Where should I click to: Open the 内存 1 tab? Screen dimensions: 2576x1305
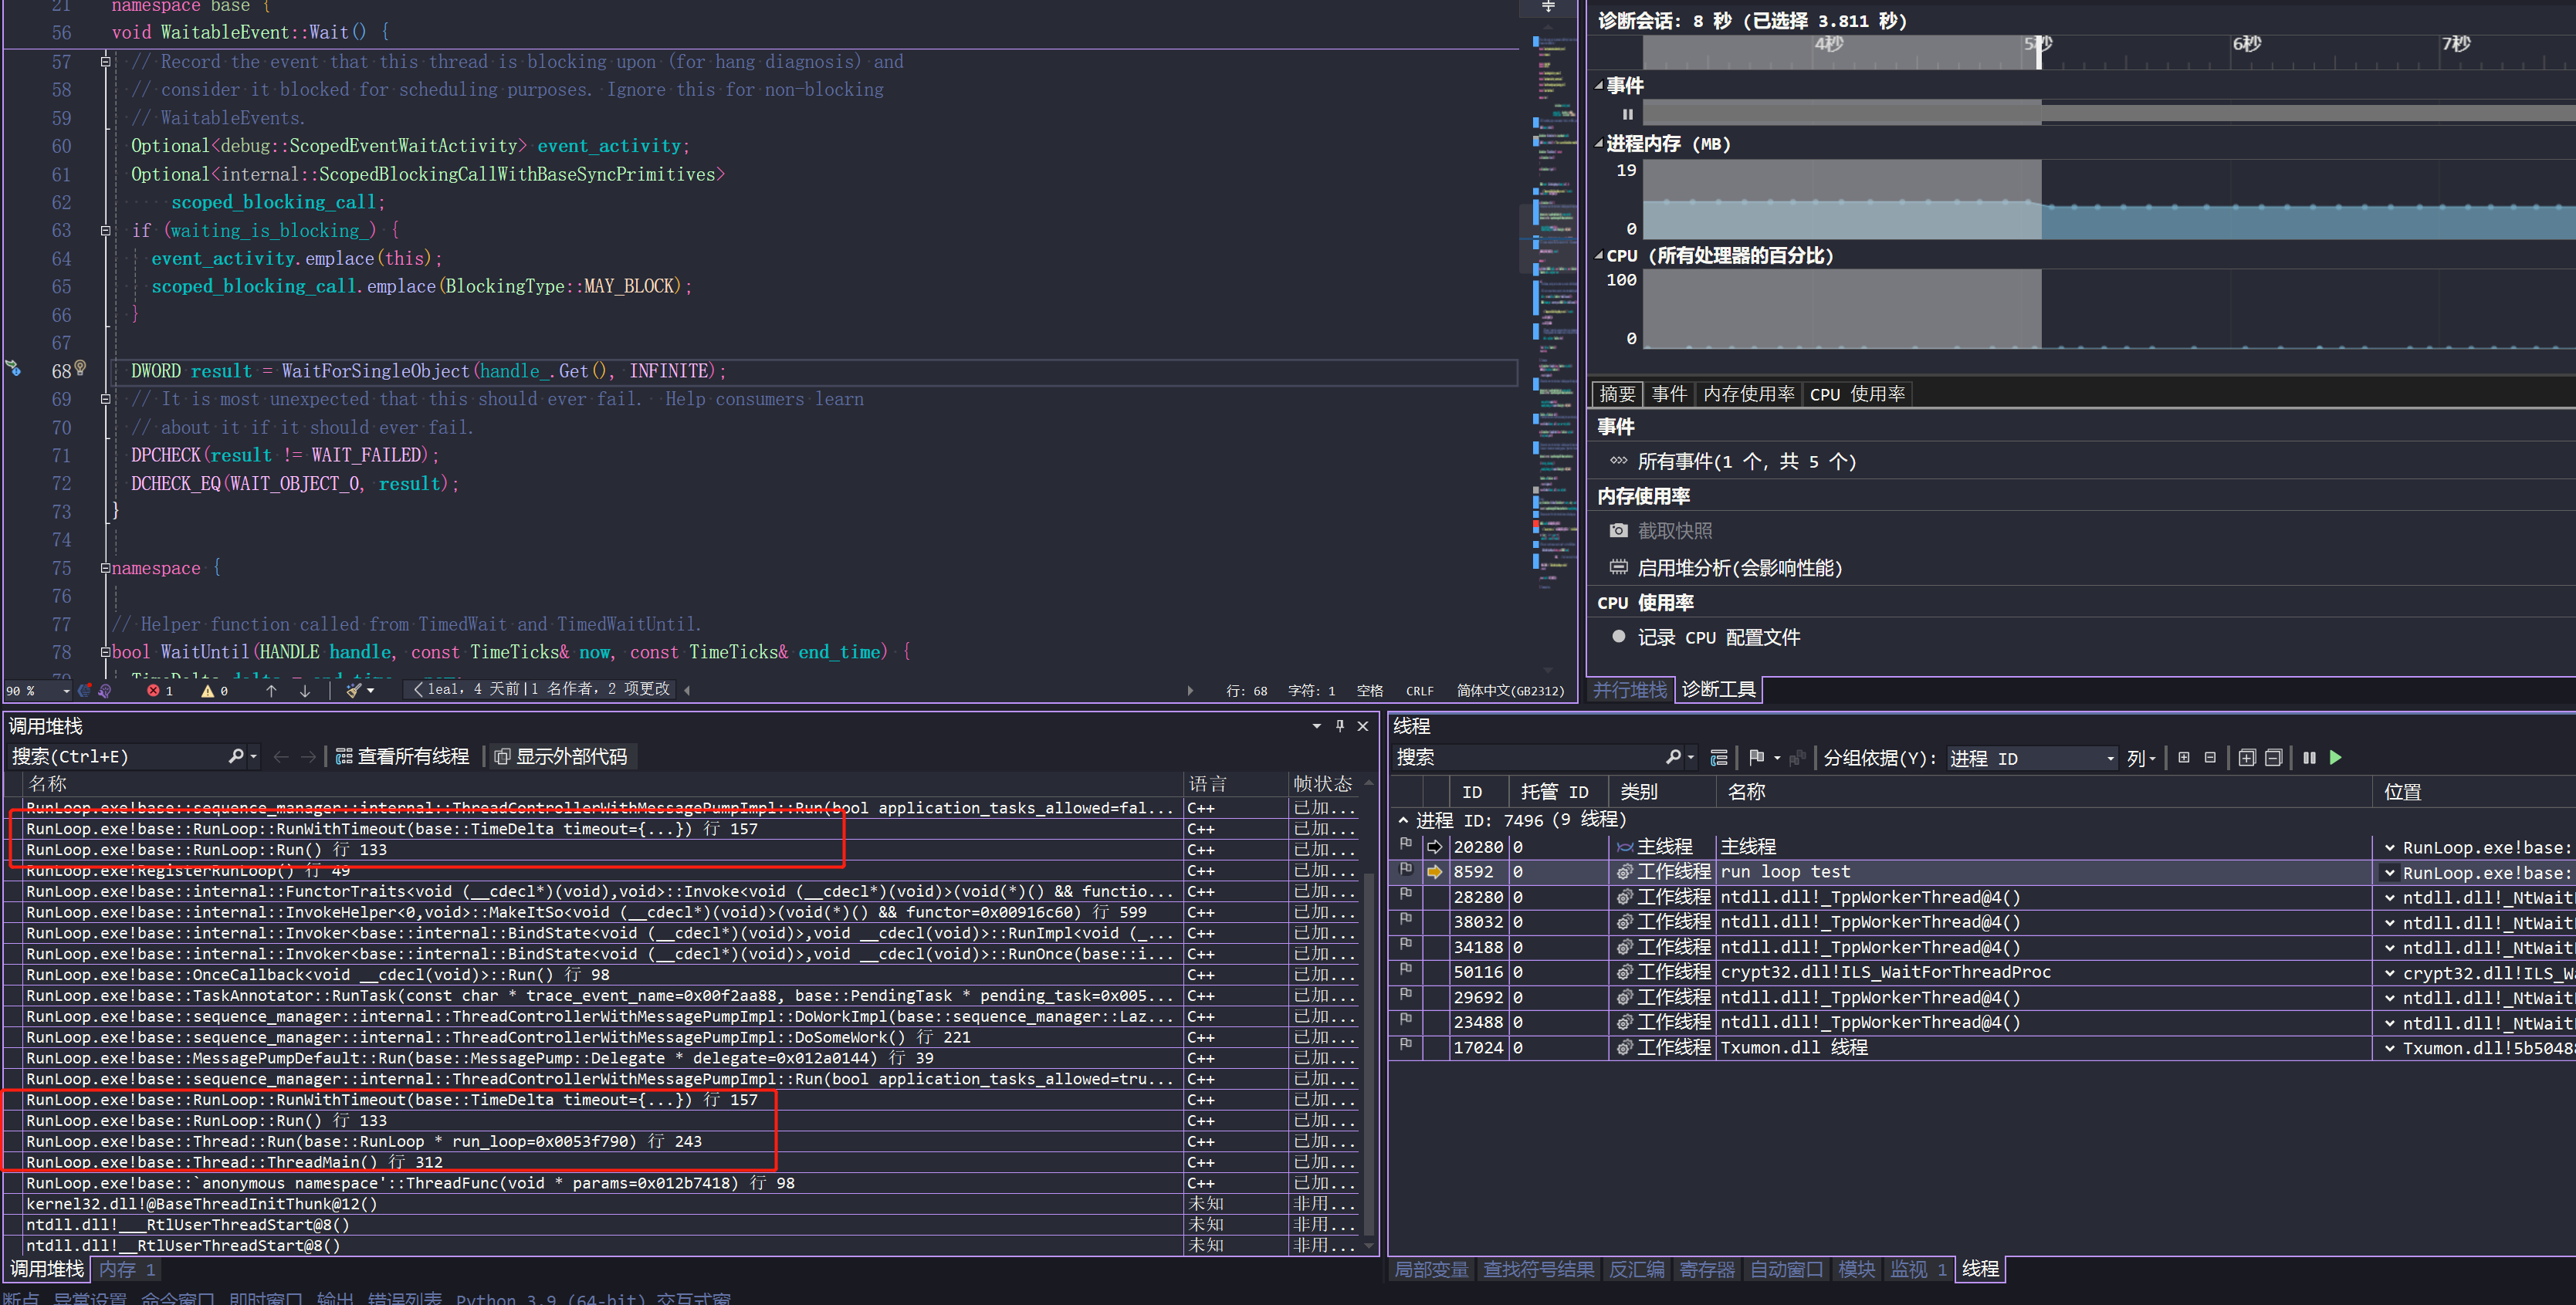tap(127, 1269)
